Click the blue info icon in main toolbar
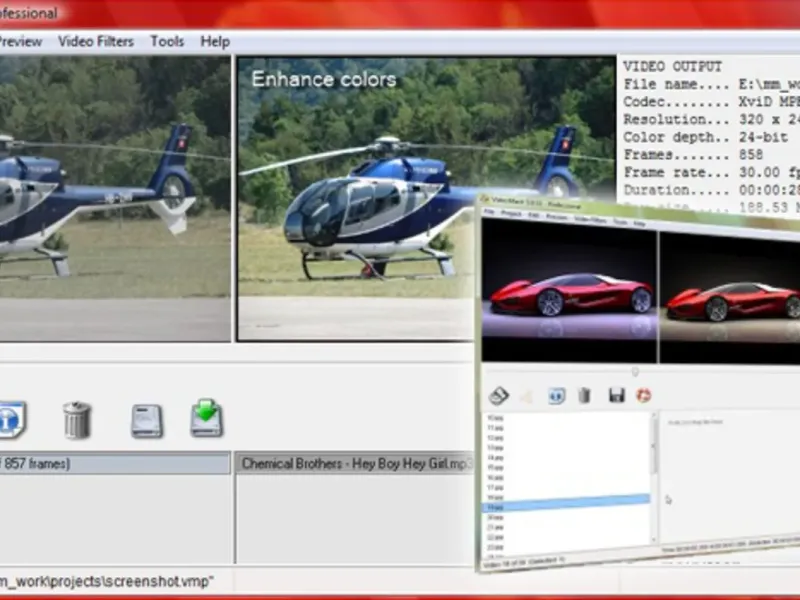The image size is (800, 600). click(12, 419)
